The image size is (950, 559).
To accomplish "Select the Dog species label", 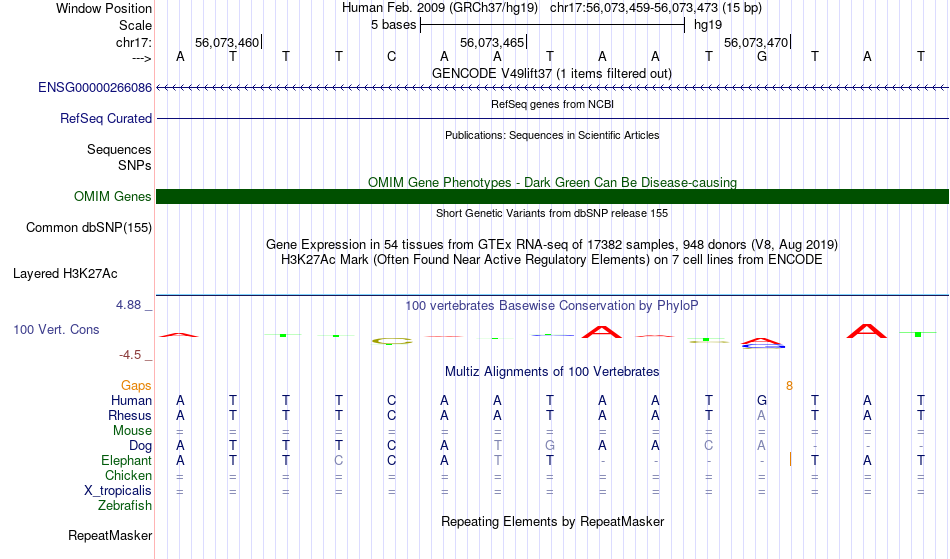I will pos(140,446).
